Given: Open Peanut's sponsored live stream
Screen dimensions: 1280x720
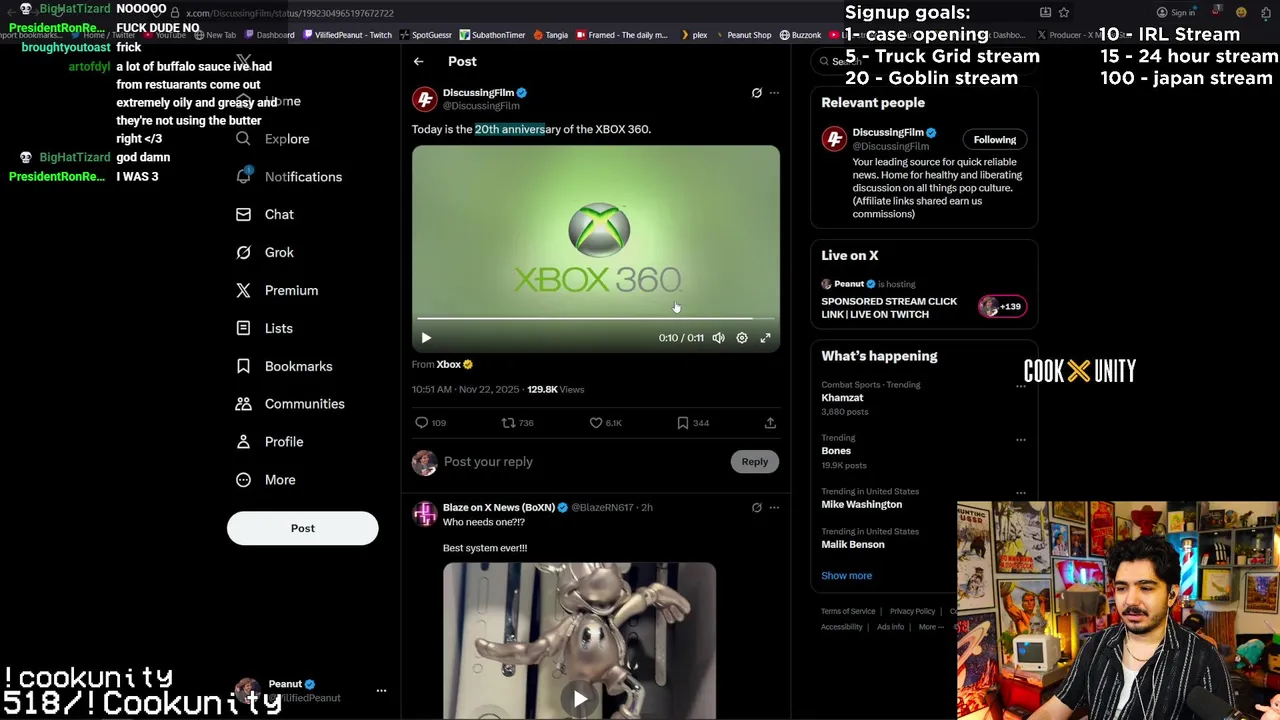Looking at the screenshot, I should 889,308.
